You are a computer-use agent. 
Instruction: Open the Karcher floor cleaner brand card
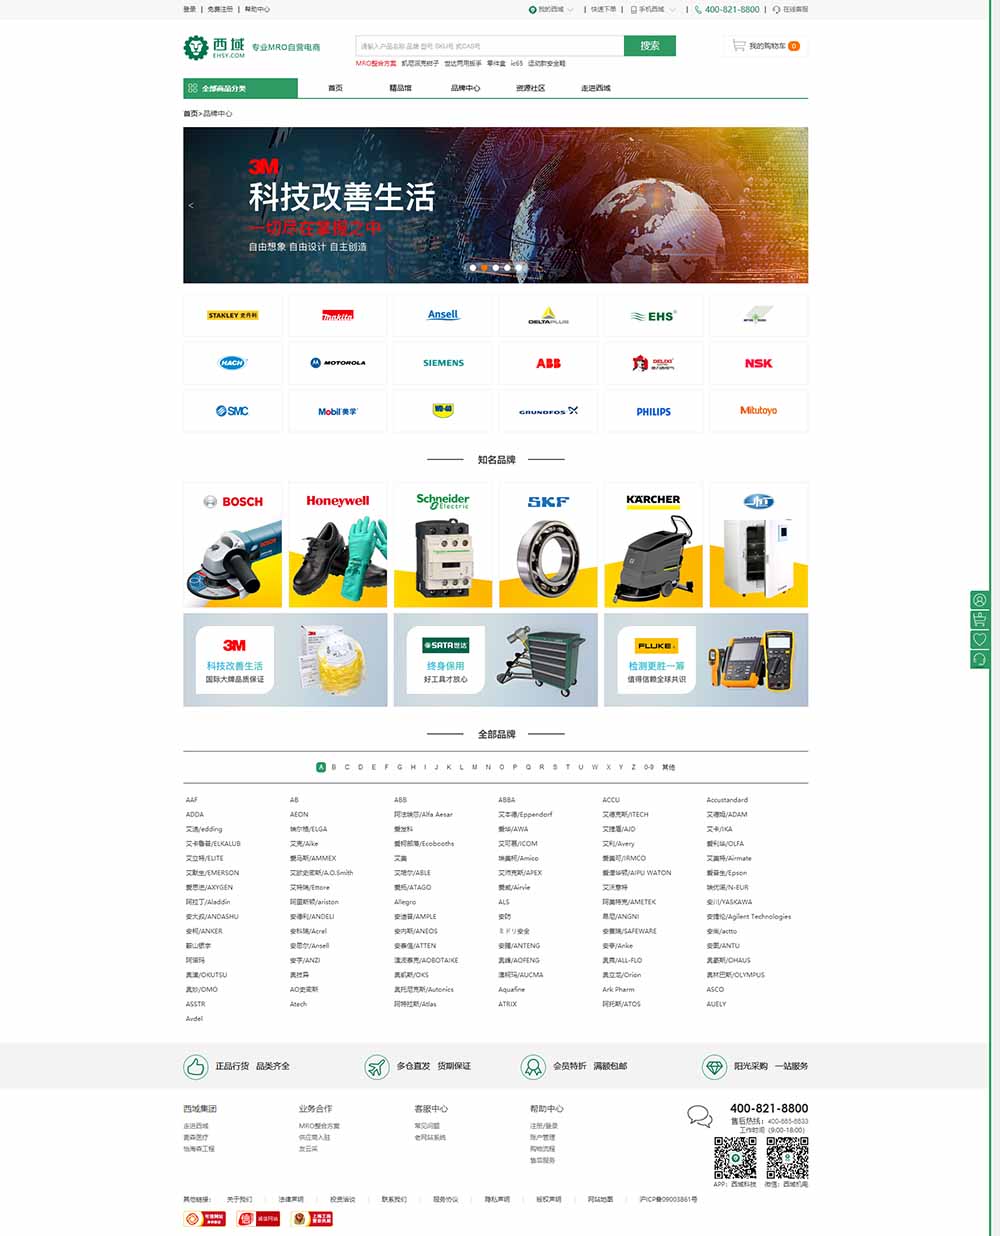coord(653,545)
